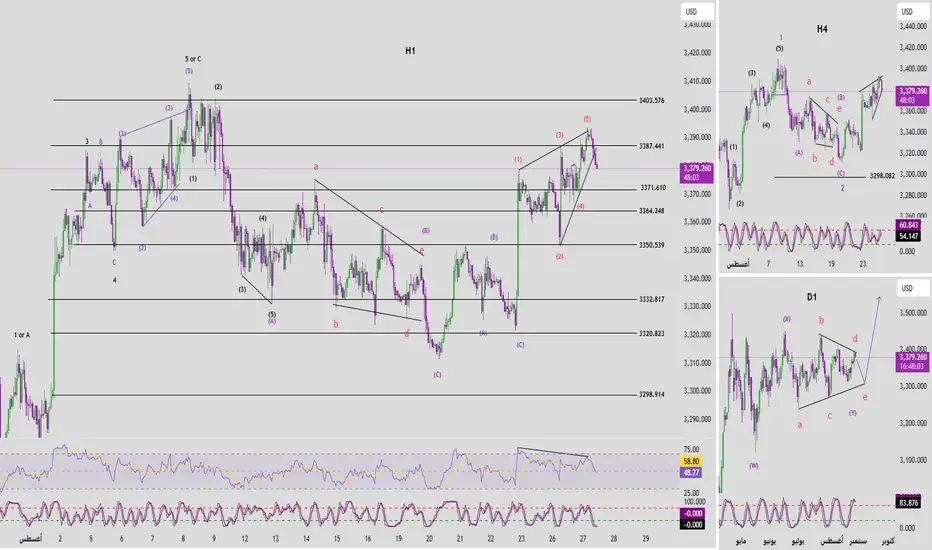Click the date label 29 on the H1 time axis
The height and width of the screenshot is (550, 932).
click(x=646, y=539)
